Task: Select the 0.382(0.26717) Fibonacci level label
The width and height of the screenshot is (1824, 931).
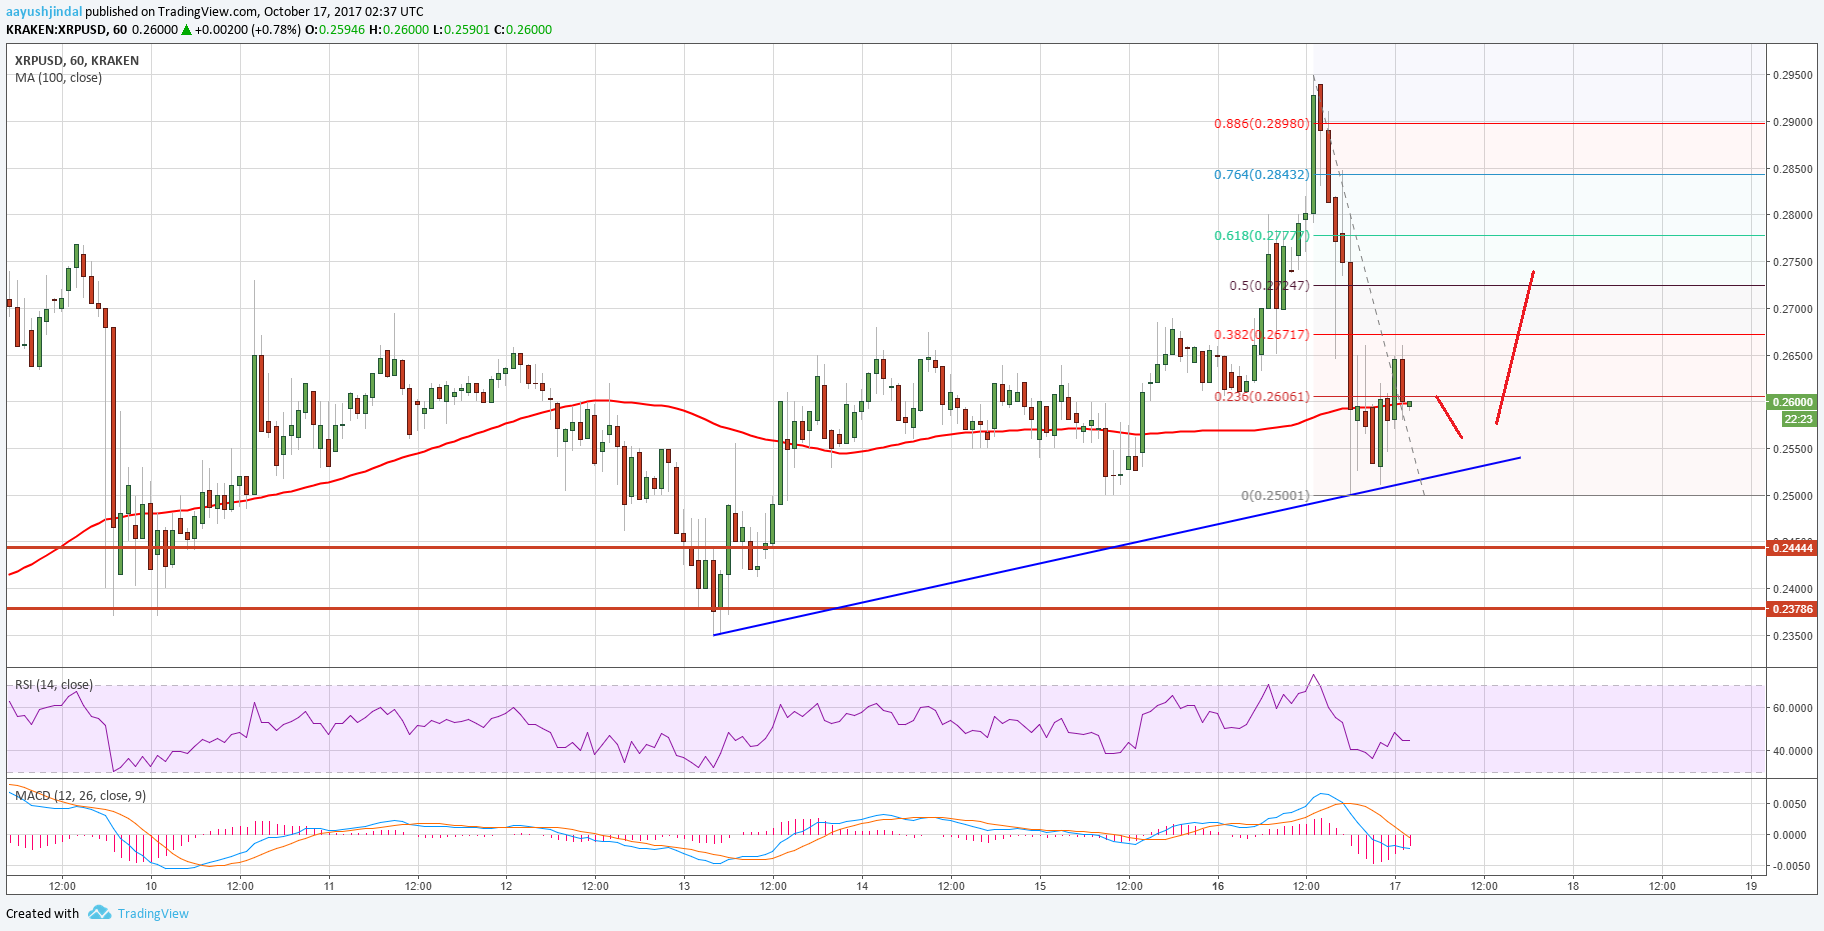Action: 1262,335
